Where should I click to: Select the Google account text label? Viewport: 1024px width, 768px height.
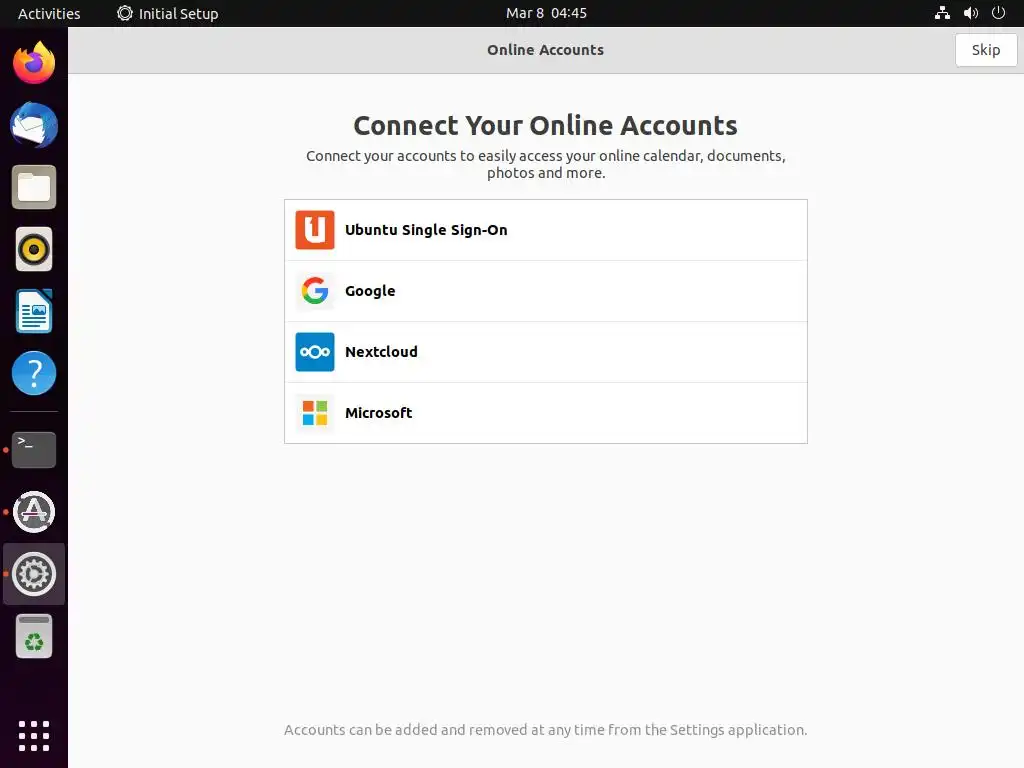point(370,291)
